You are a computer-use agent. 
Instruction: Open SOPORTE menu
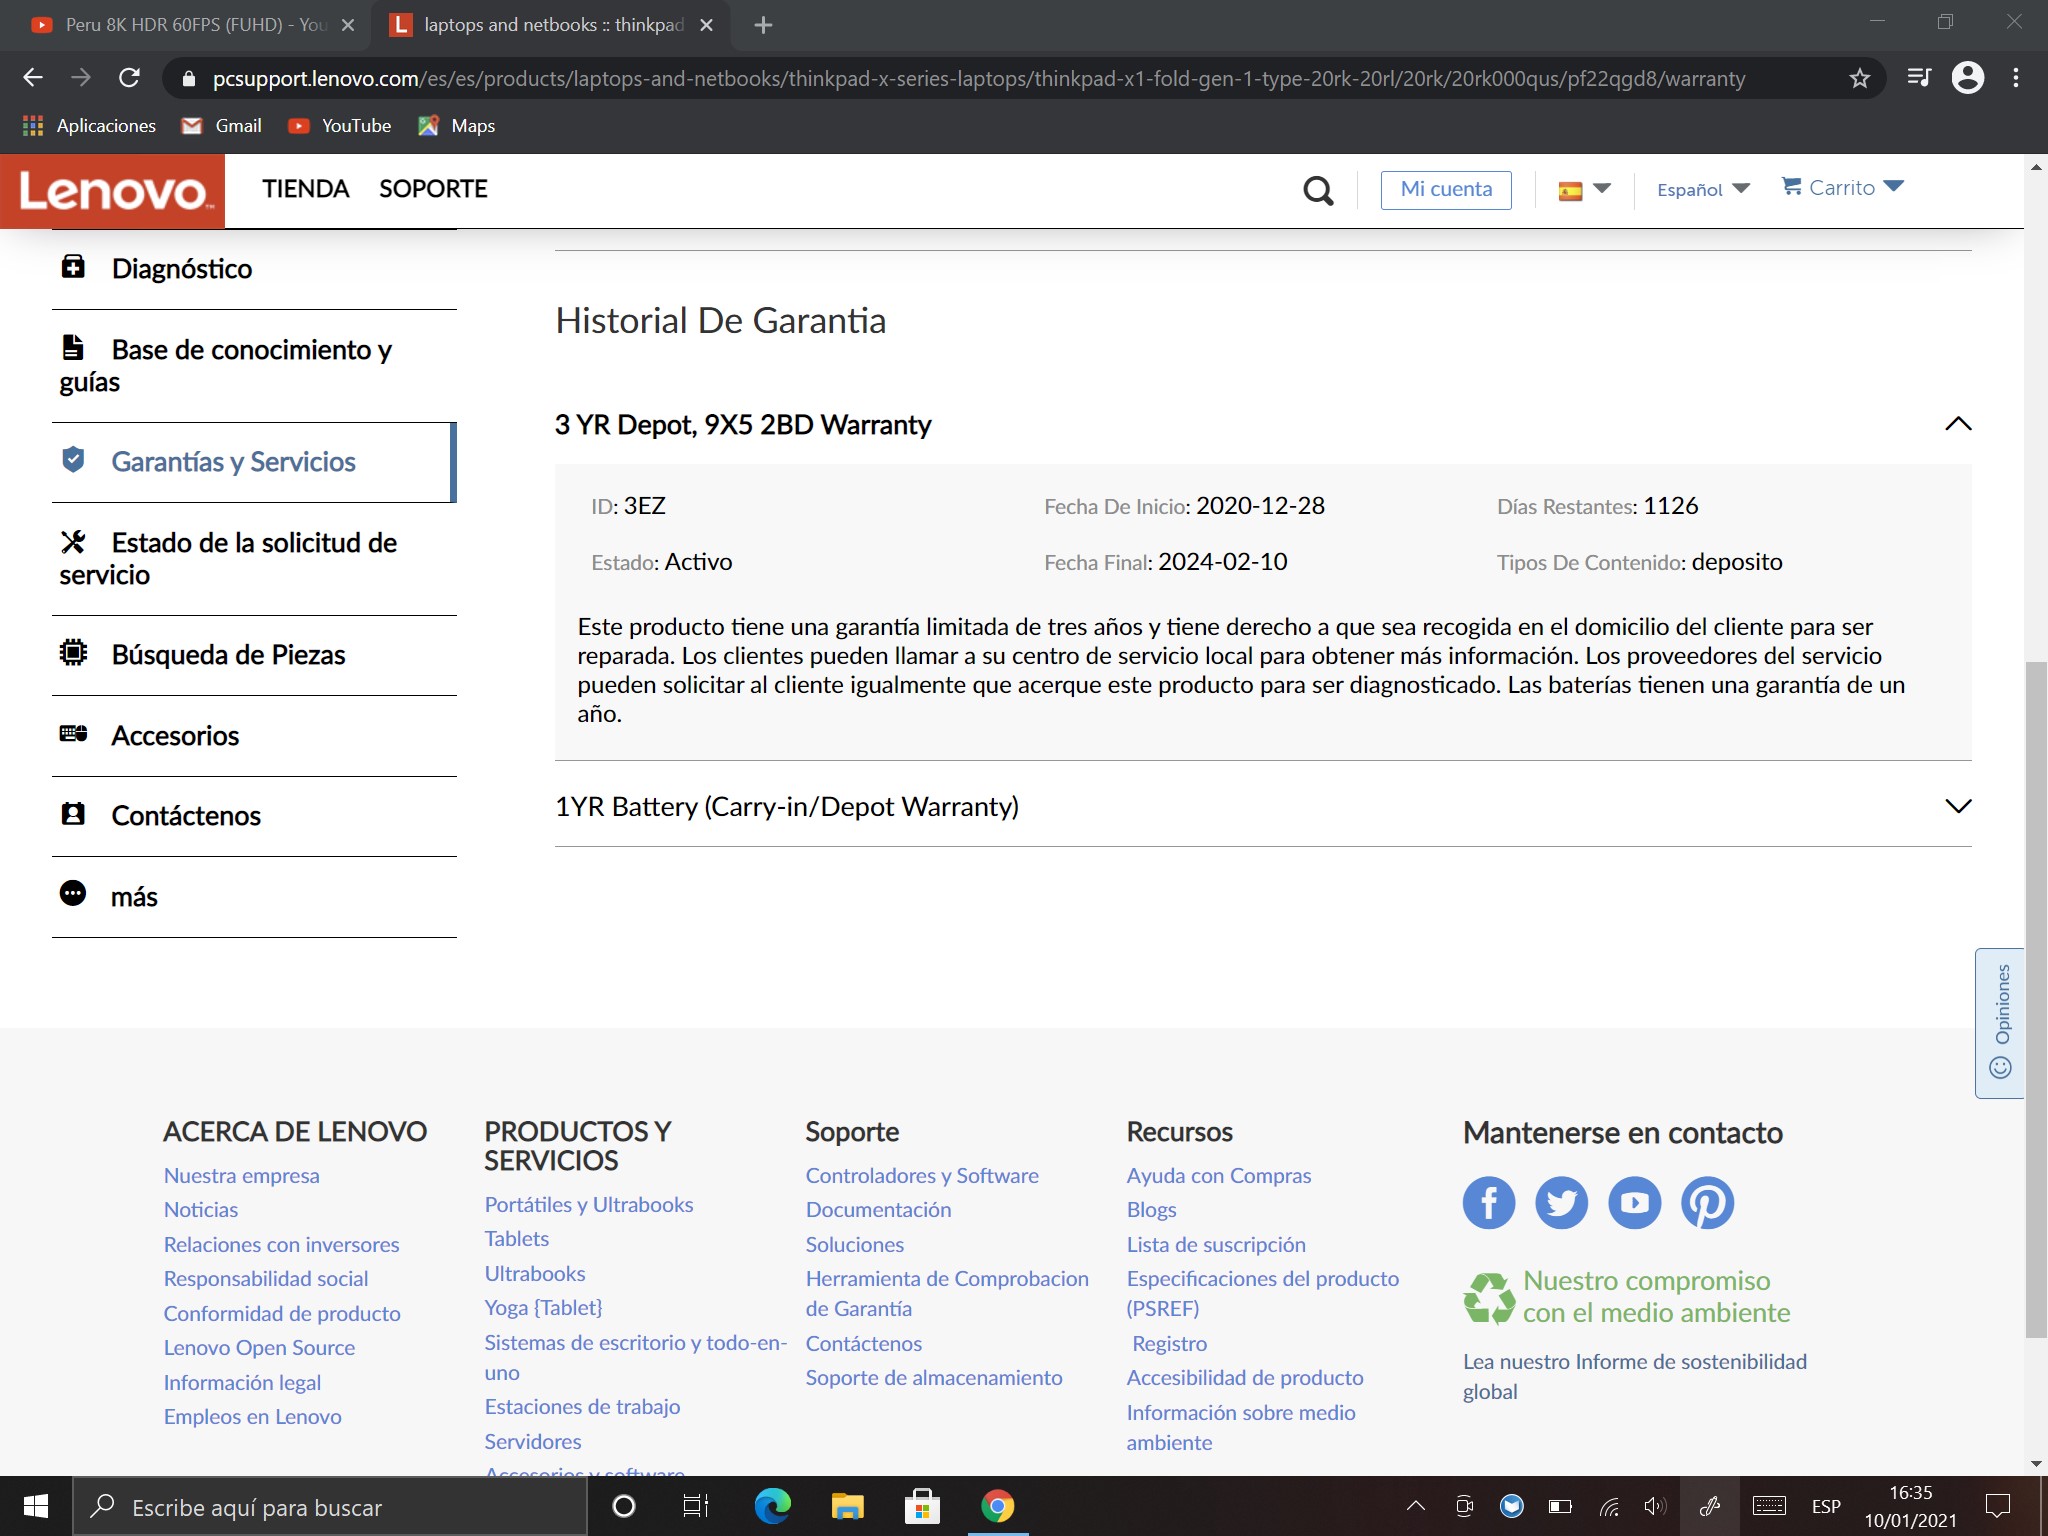pos(433,189)
